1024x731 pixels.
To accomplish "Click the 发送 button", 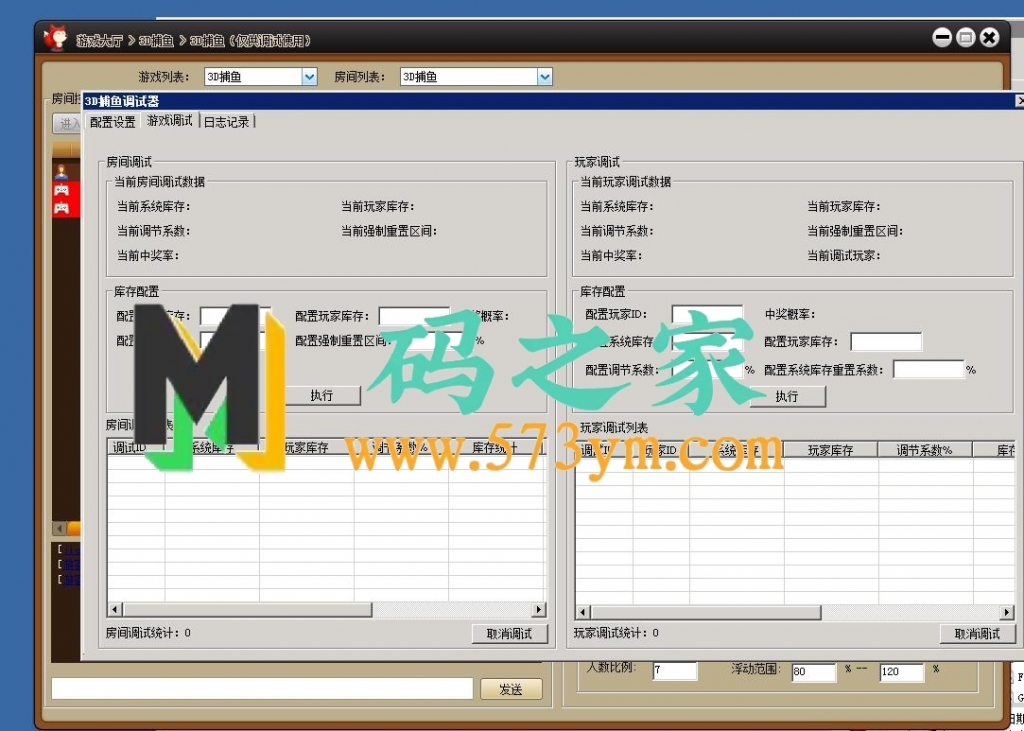I will 511,689.
